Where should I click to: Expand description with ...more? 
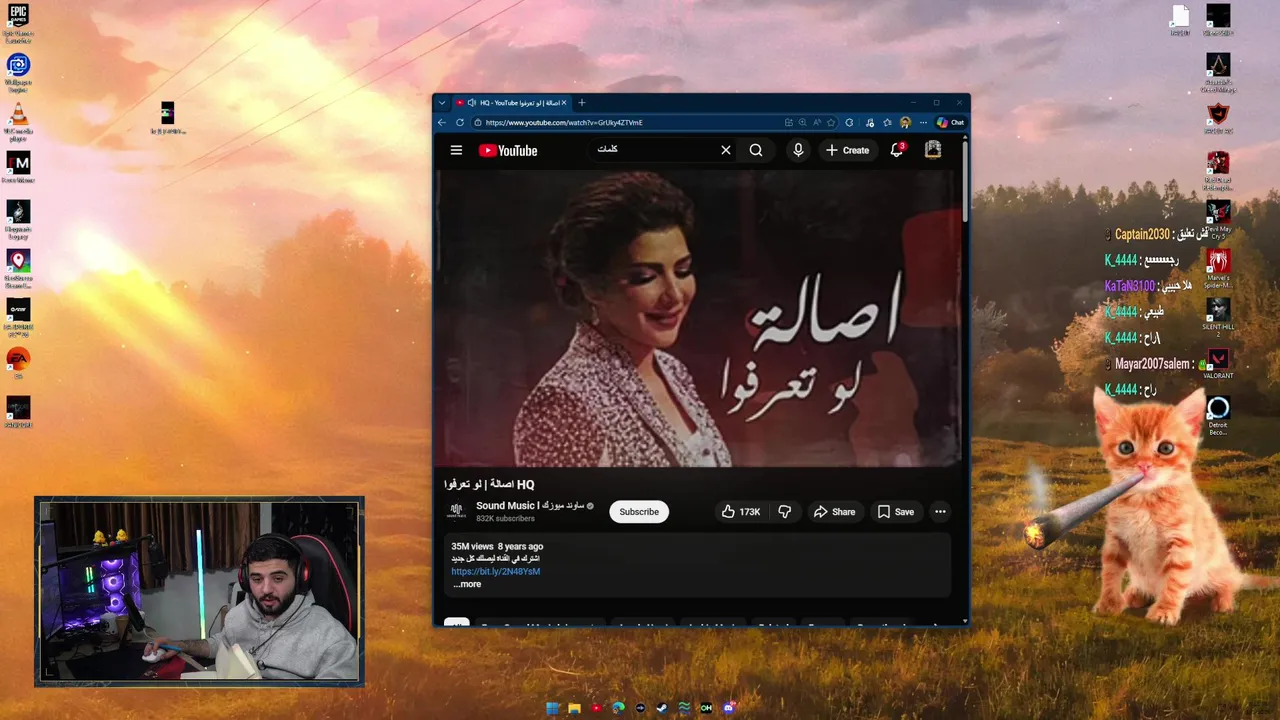[467, 584]
